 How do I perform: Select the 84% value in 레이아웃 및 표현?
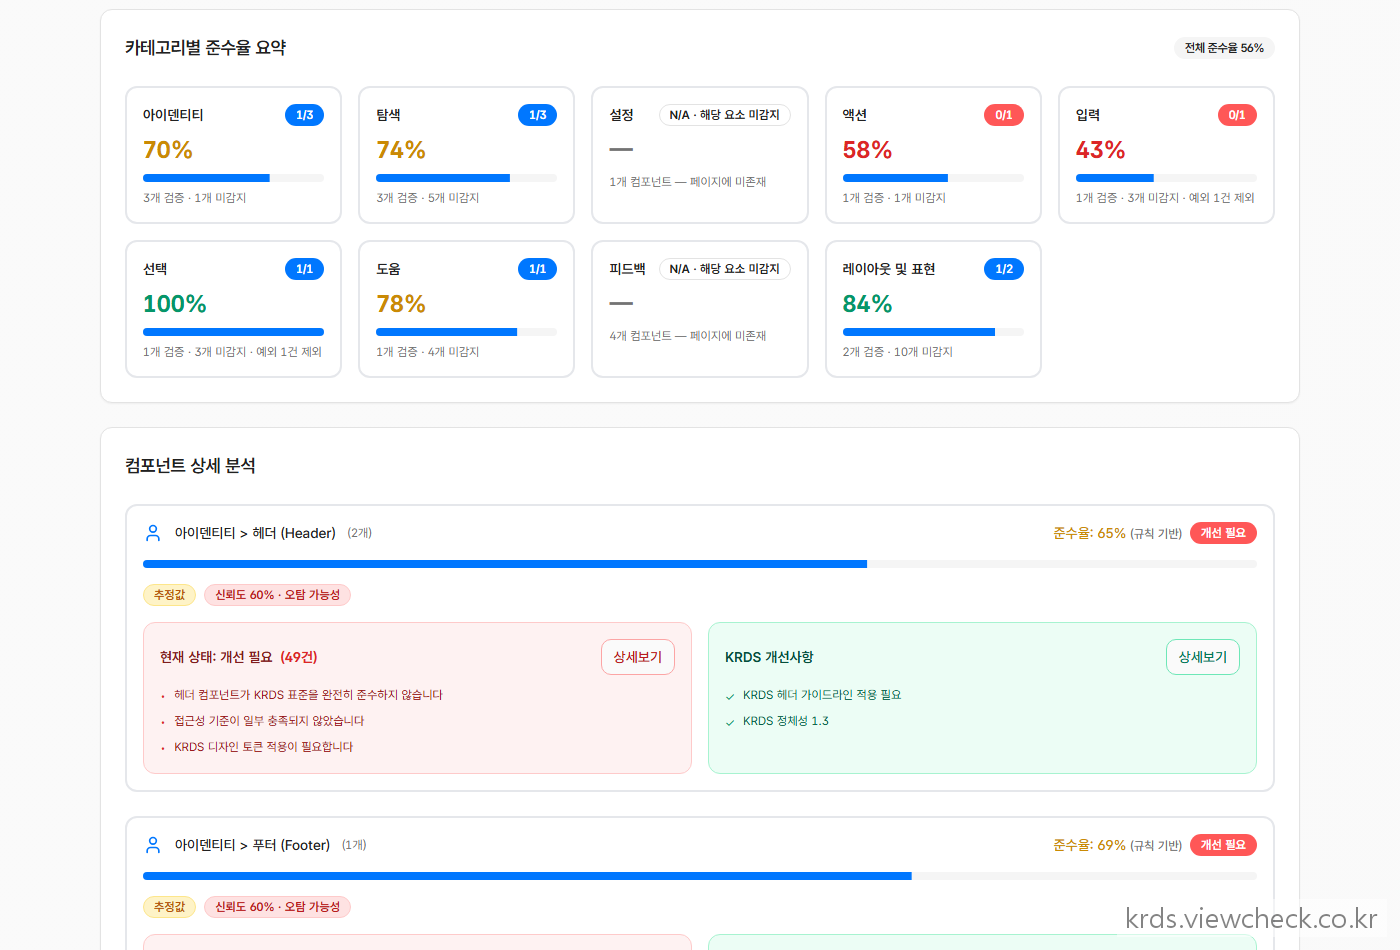(x=867, y=304)
